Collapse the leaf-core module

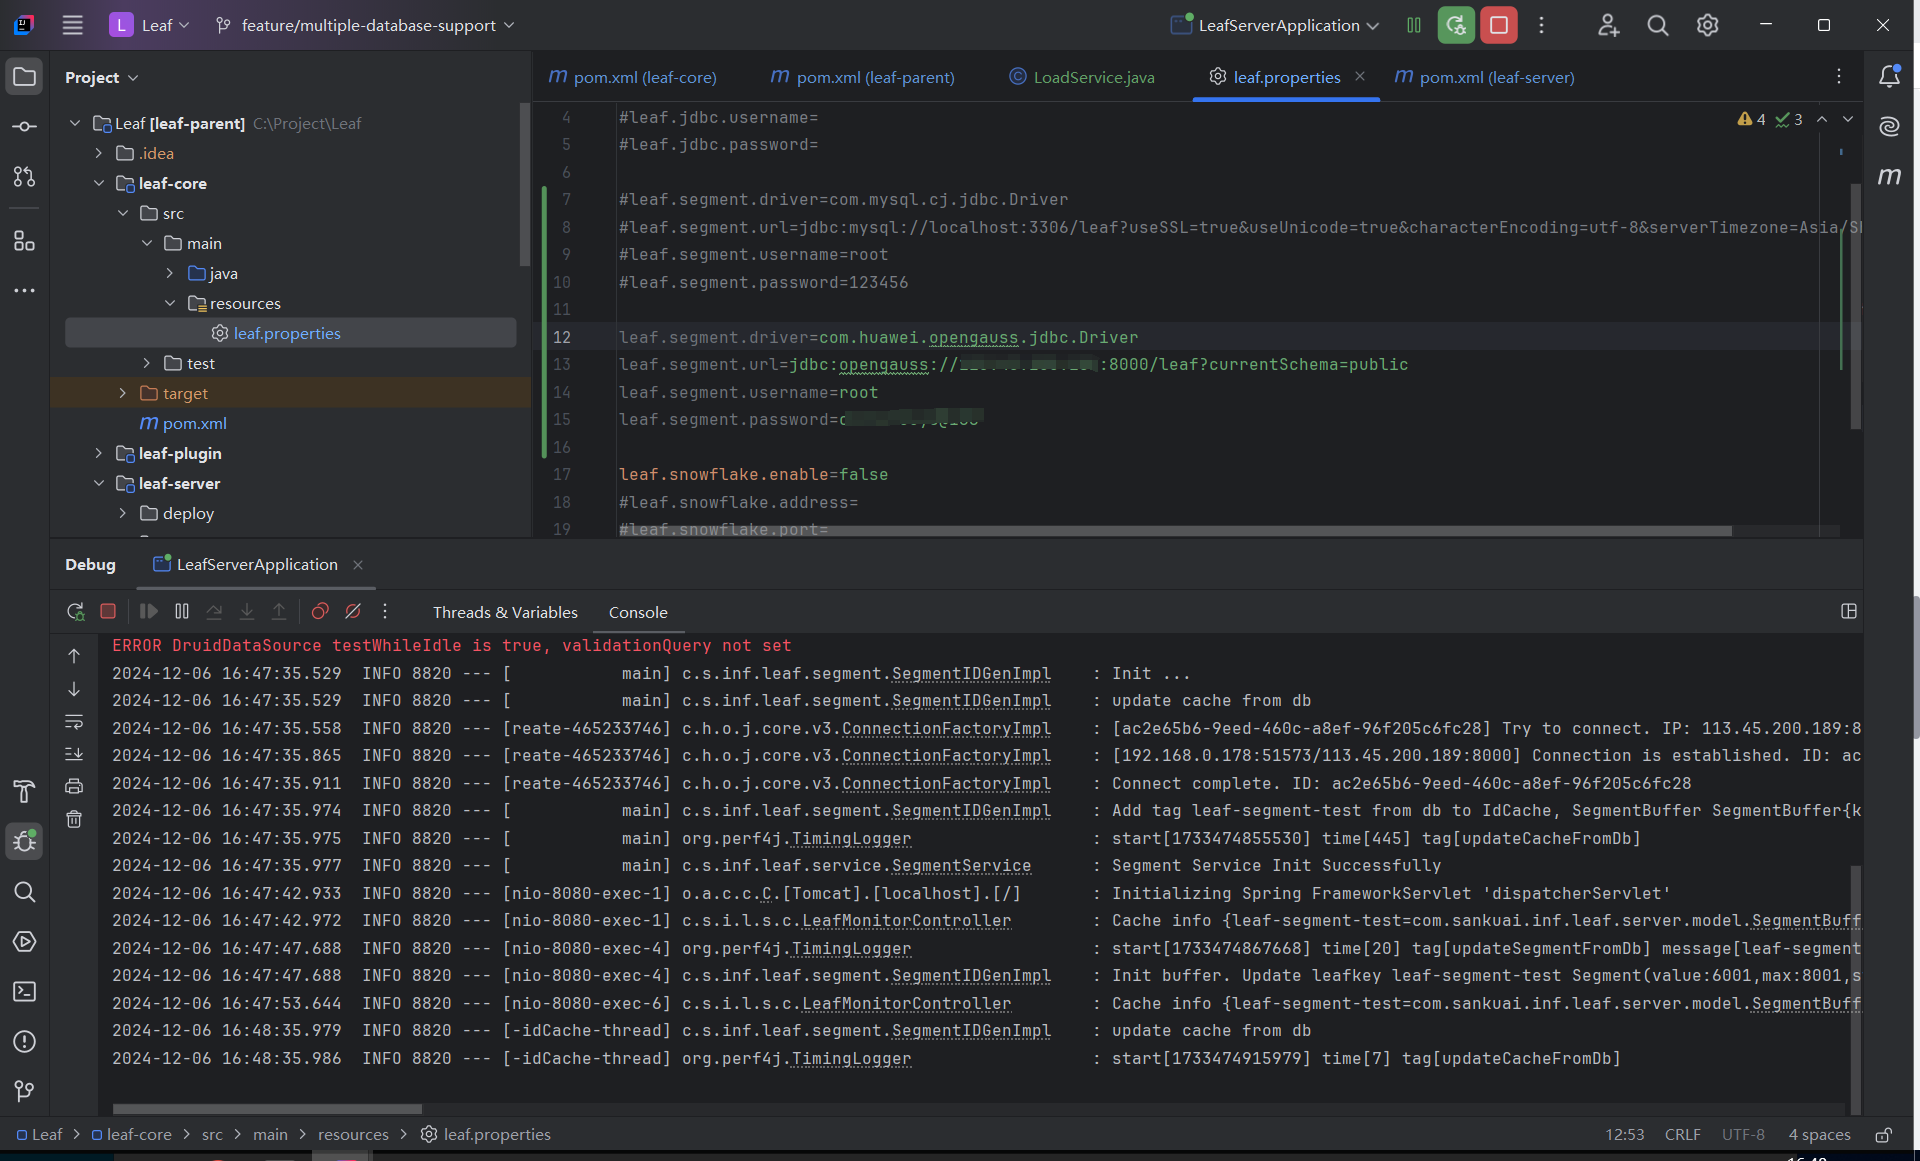99,183
